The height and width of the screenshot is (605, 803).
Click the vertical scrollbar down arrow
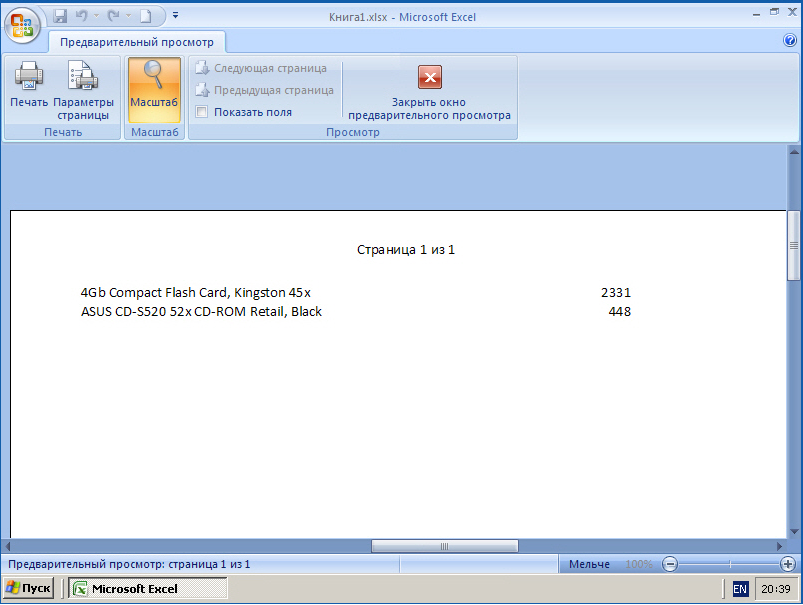coord(794,531)
